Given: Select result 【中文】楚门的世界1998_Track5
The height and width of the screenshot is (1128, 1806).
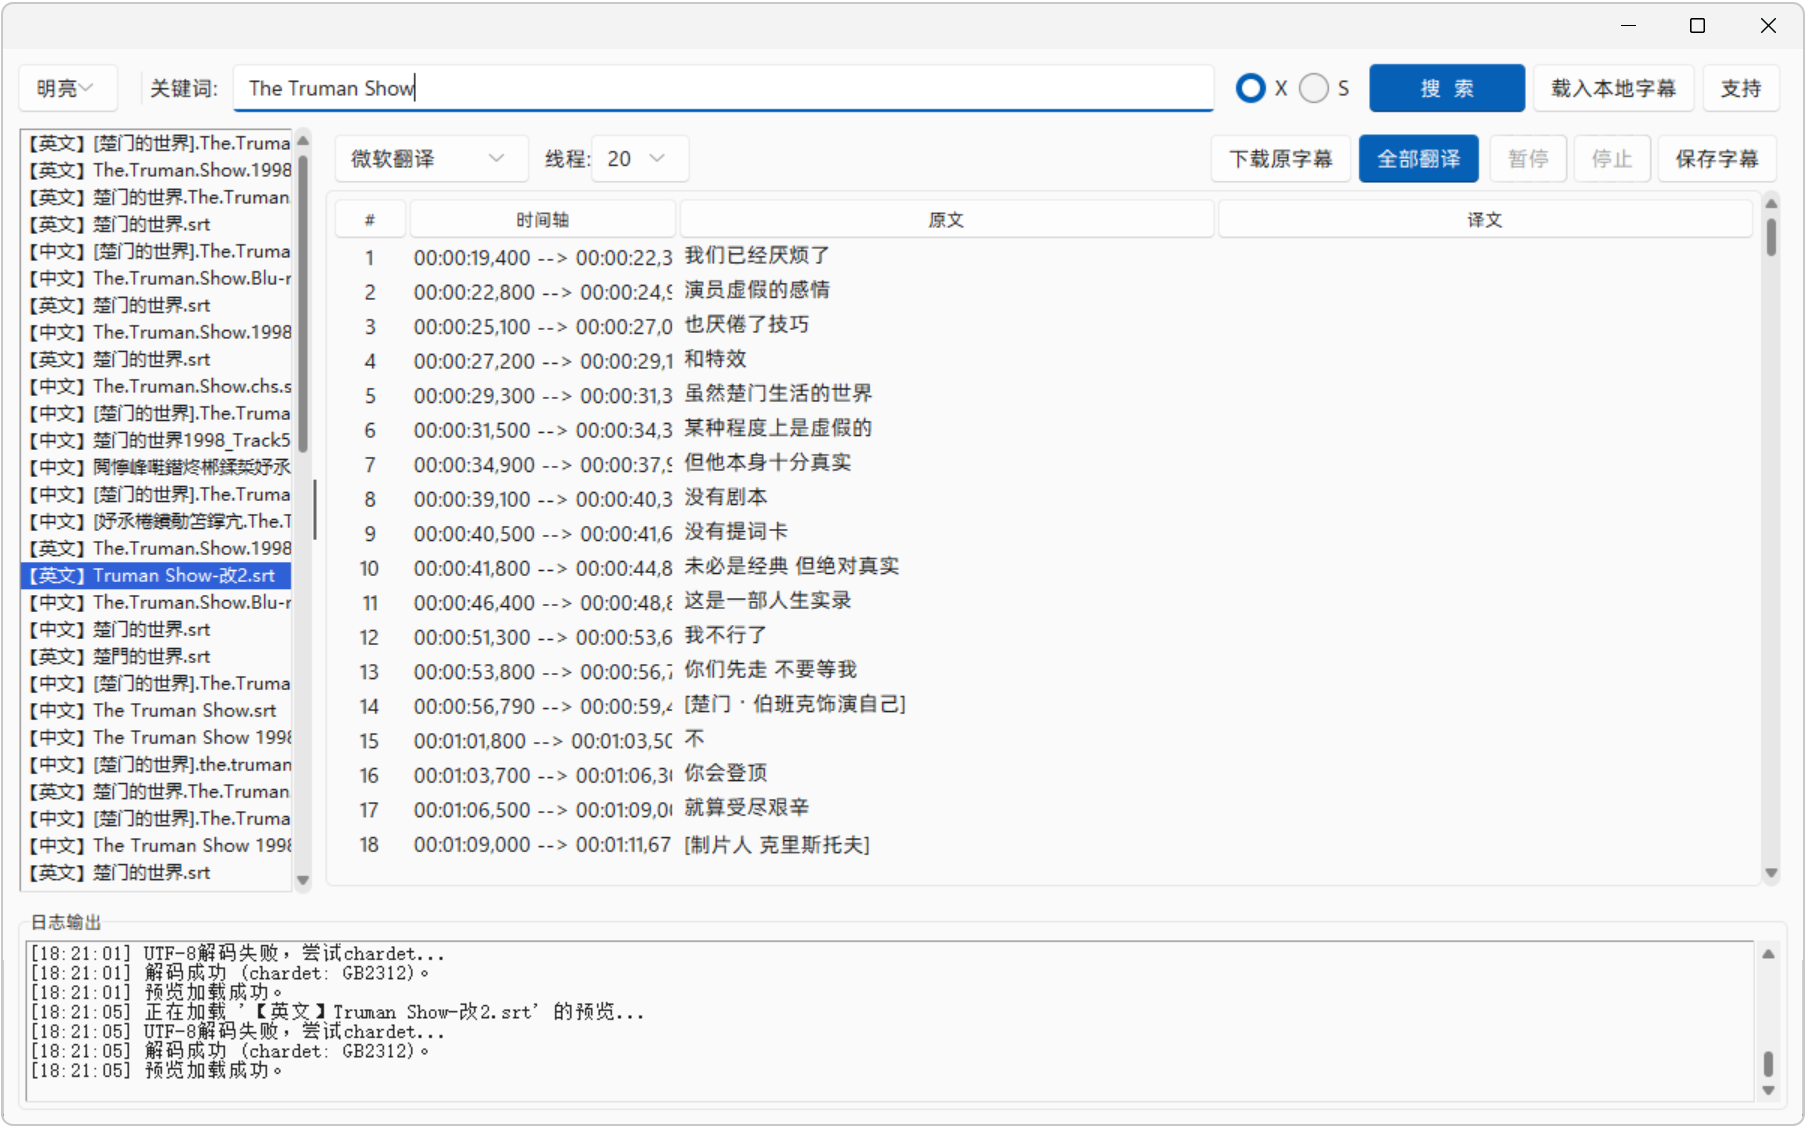Looking at the screenshot, I should [156, 440].
